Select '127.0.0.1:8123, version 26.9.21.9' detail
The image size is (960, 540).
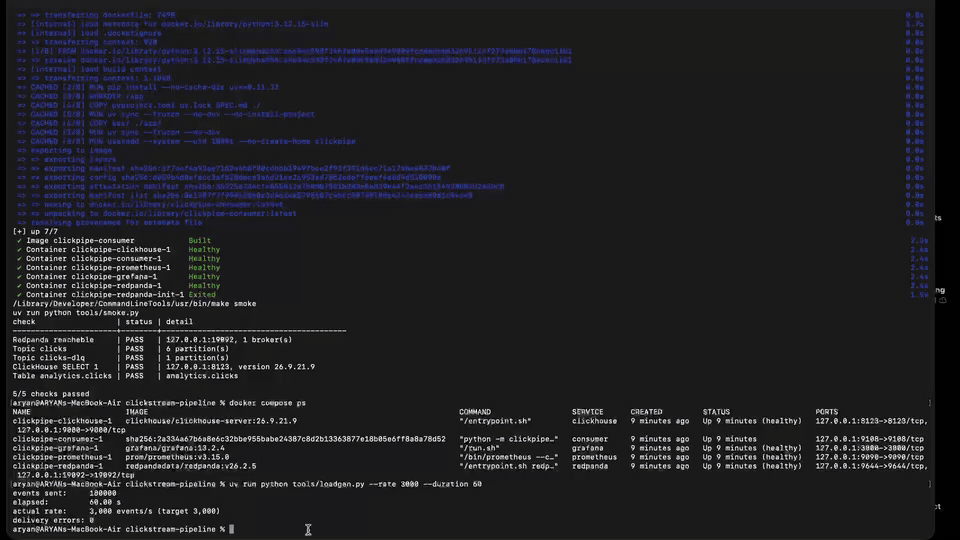click(240, 367)
